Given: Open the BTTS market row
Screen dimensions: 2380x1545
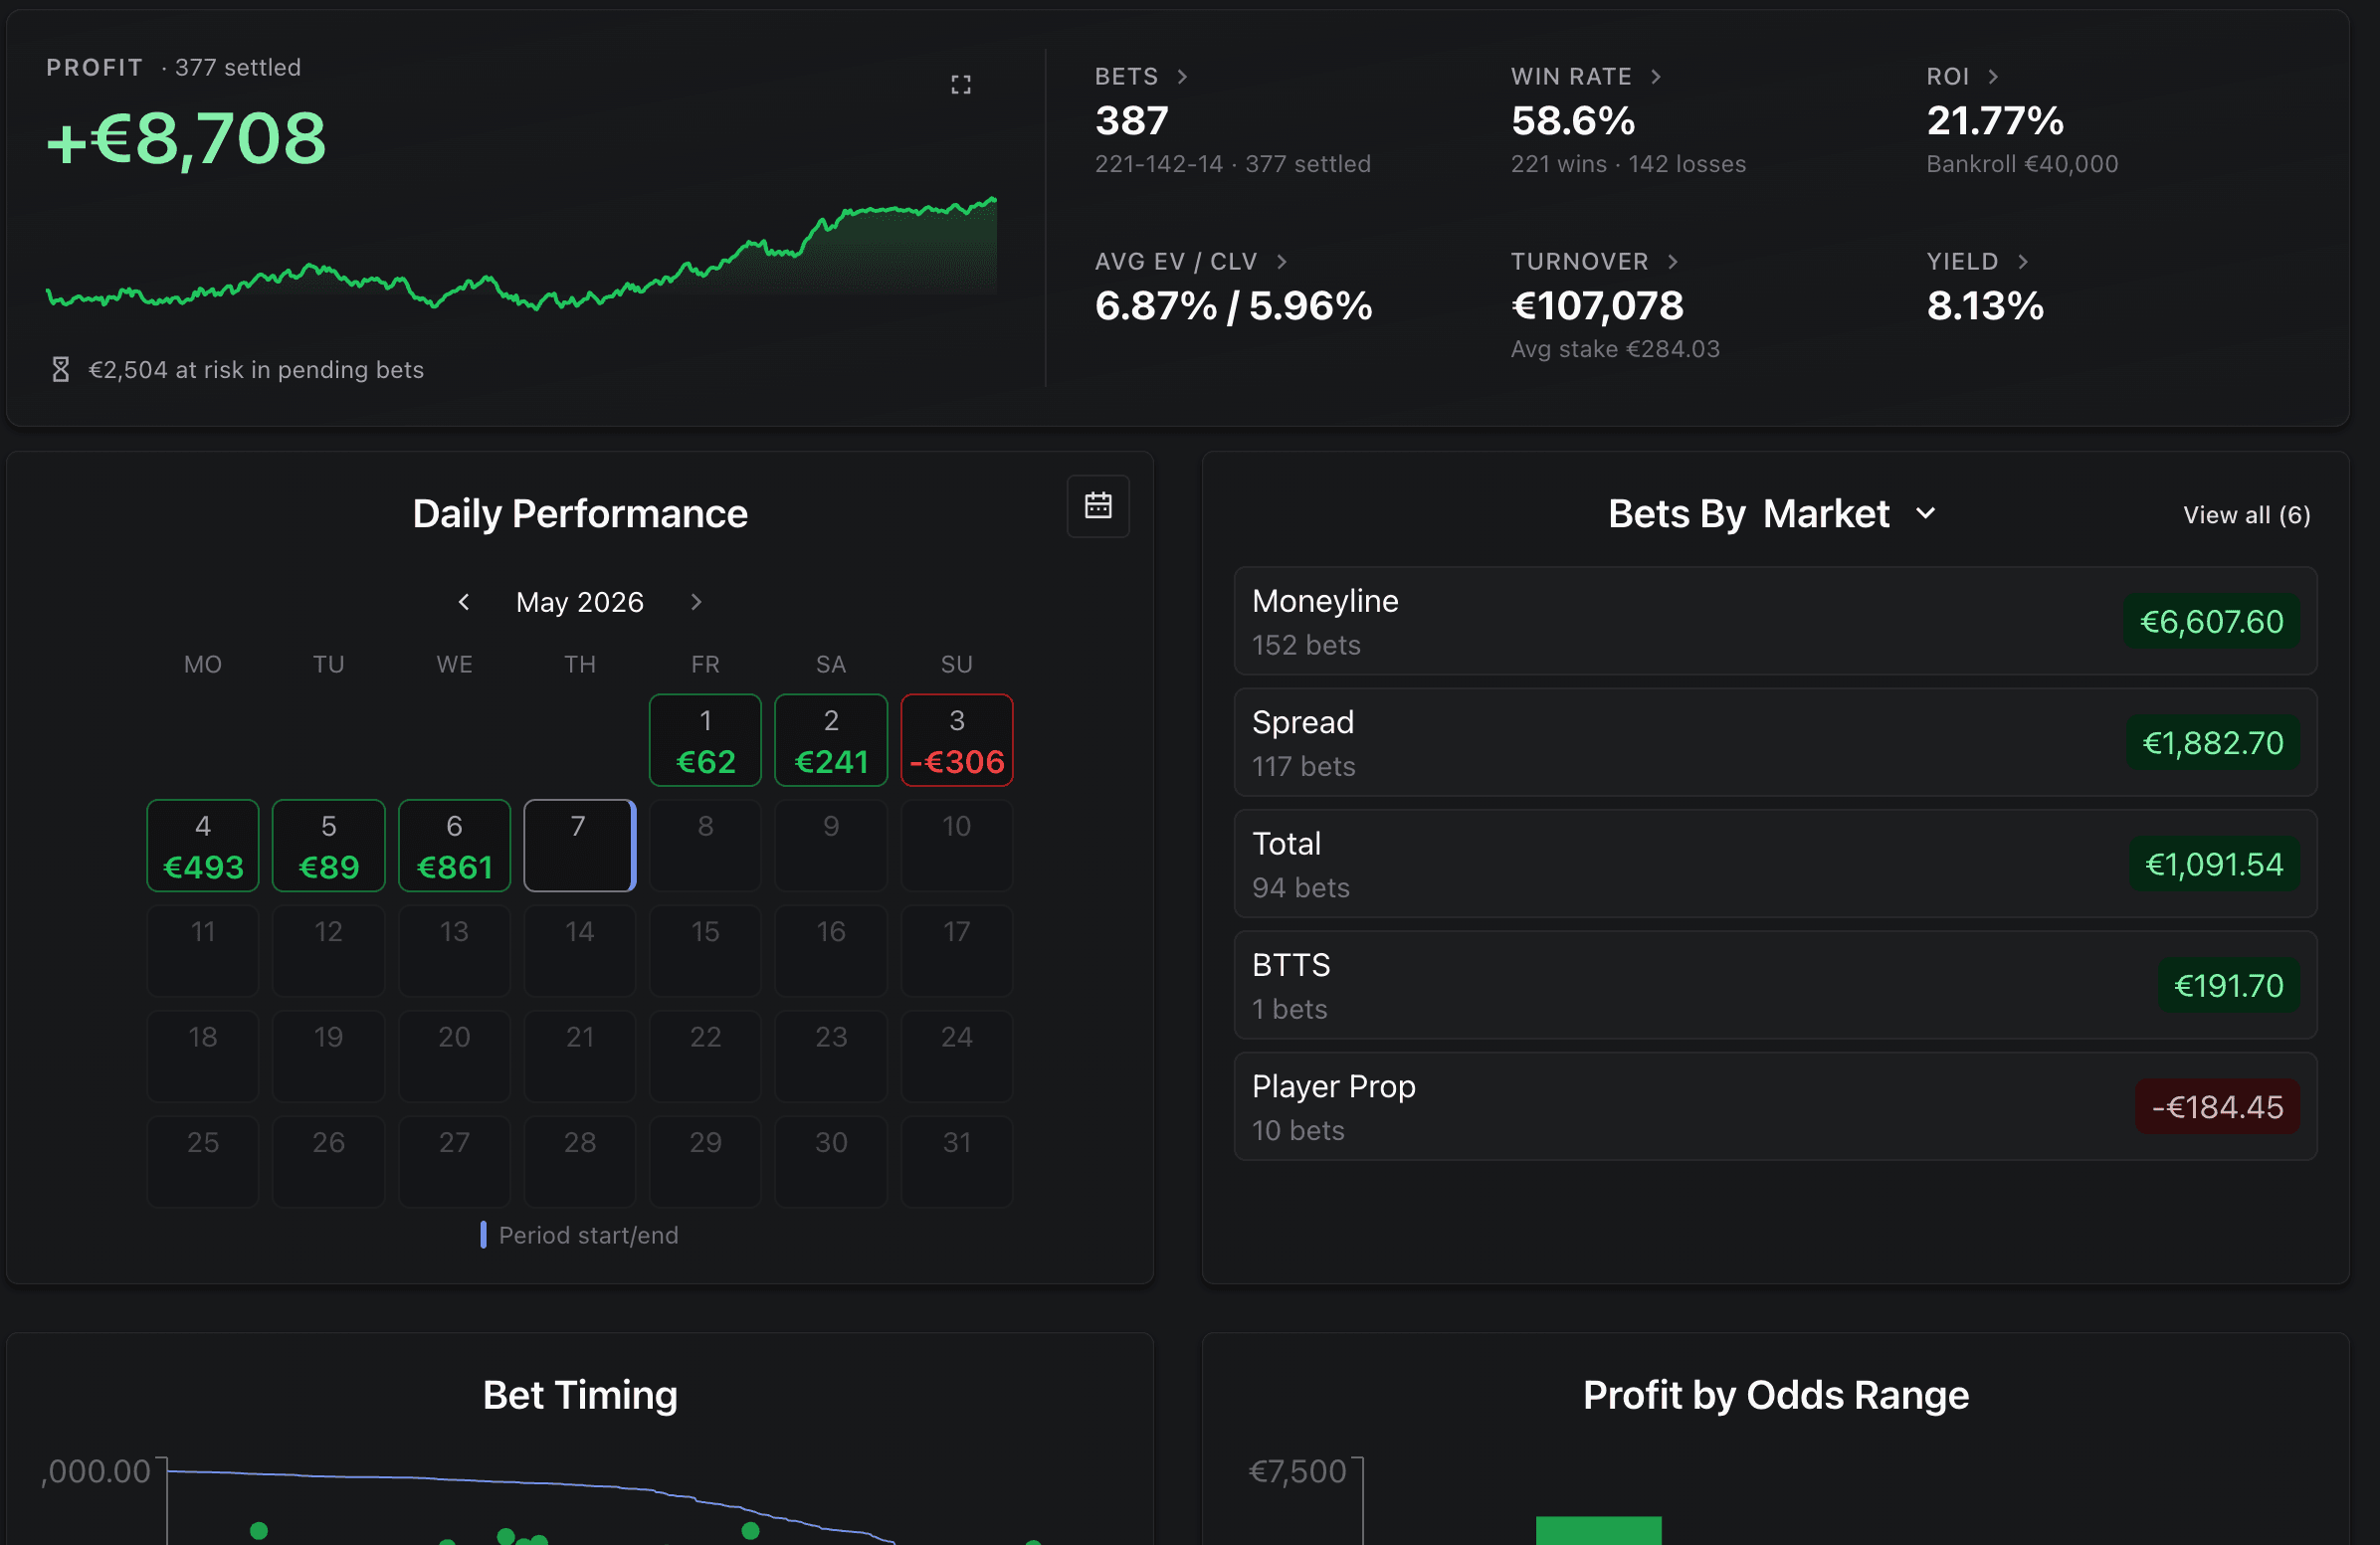Looking at the screenshot, I should pos(1775,985).
